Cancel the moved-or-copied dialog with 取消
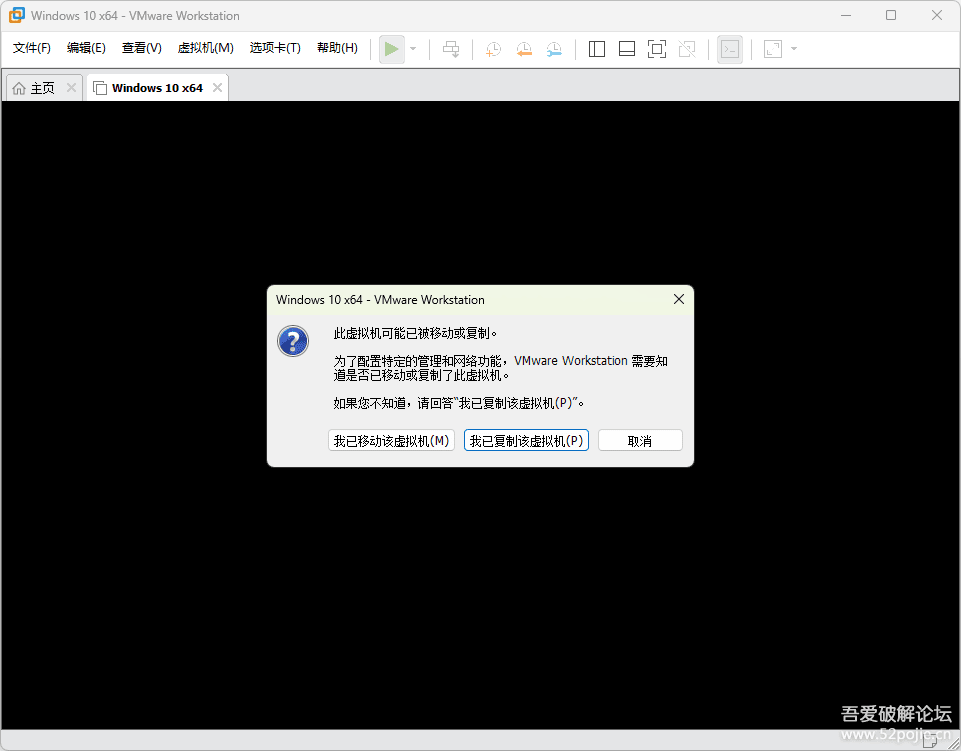The height and width of the screenshot is (751, 961). (640, 440)
